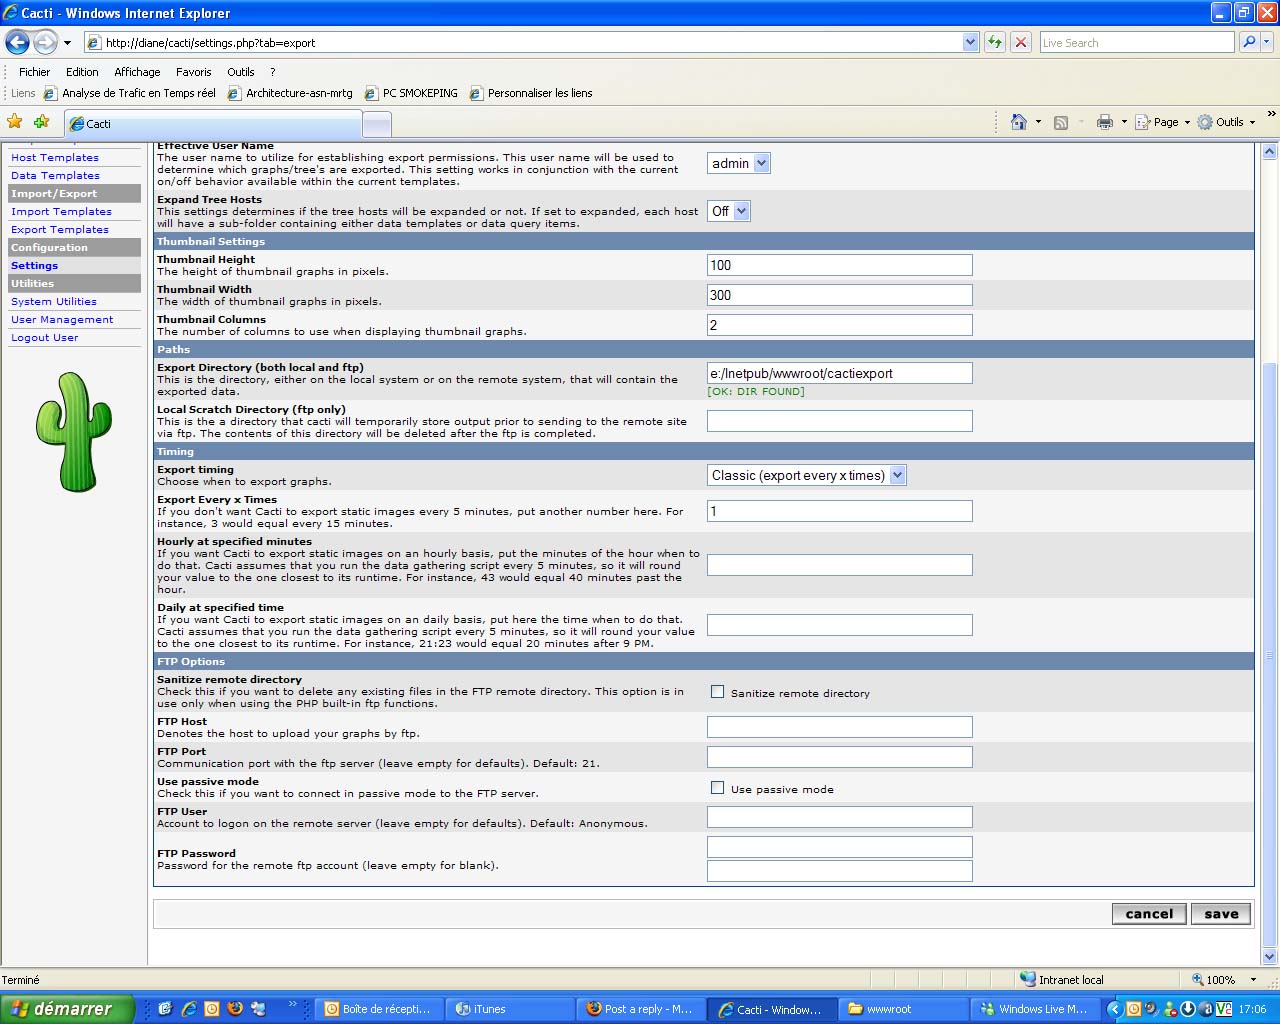The height and width of the screenshot is (1024, 1280).
Task: Open the Expand Tree Hosts Off dropdown
Action: click(x=729, y=211)
